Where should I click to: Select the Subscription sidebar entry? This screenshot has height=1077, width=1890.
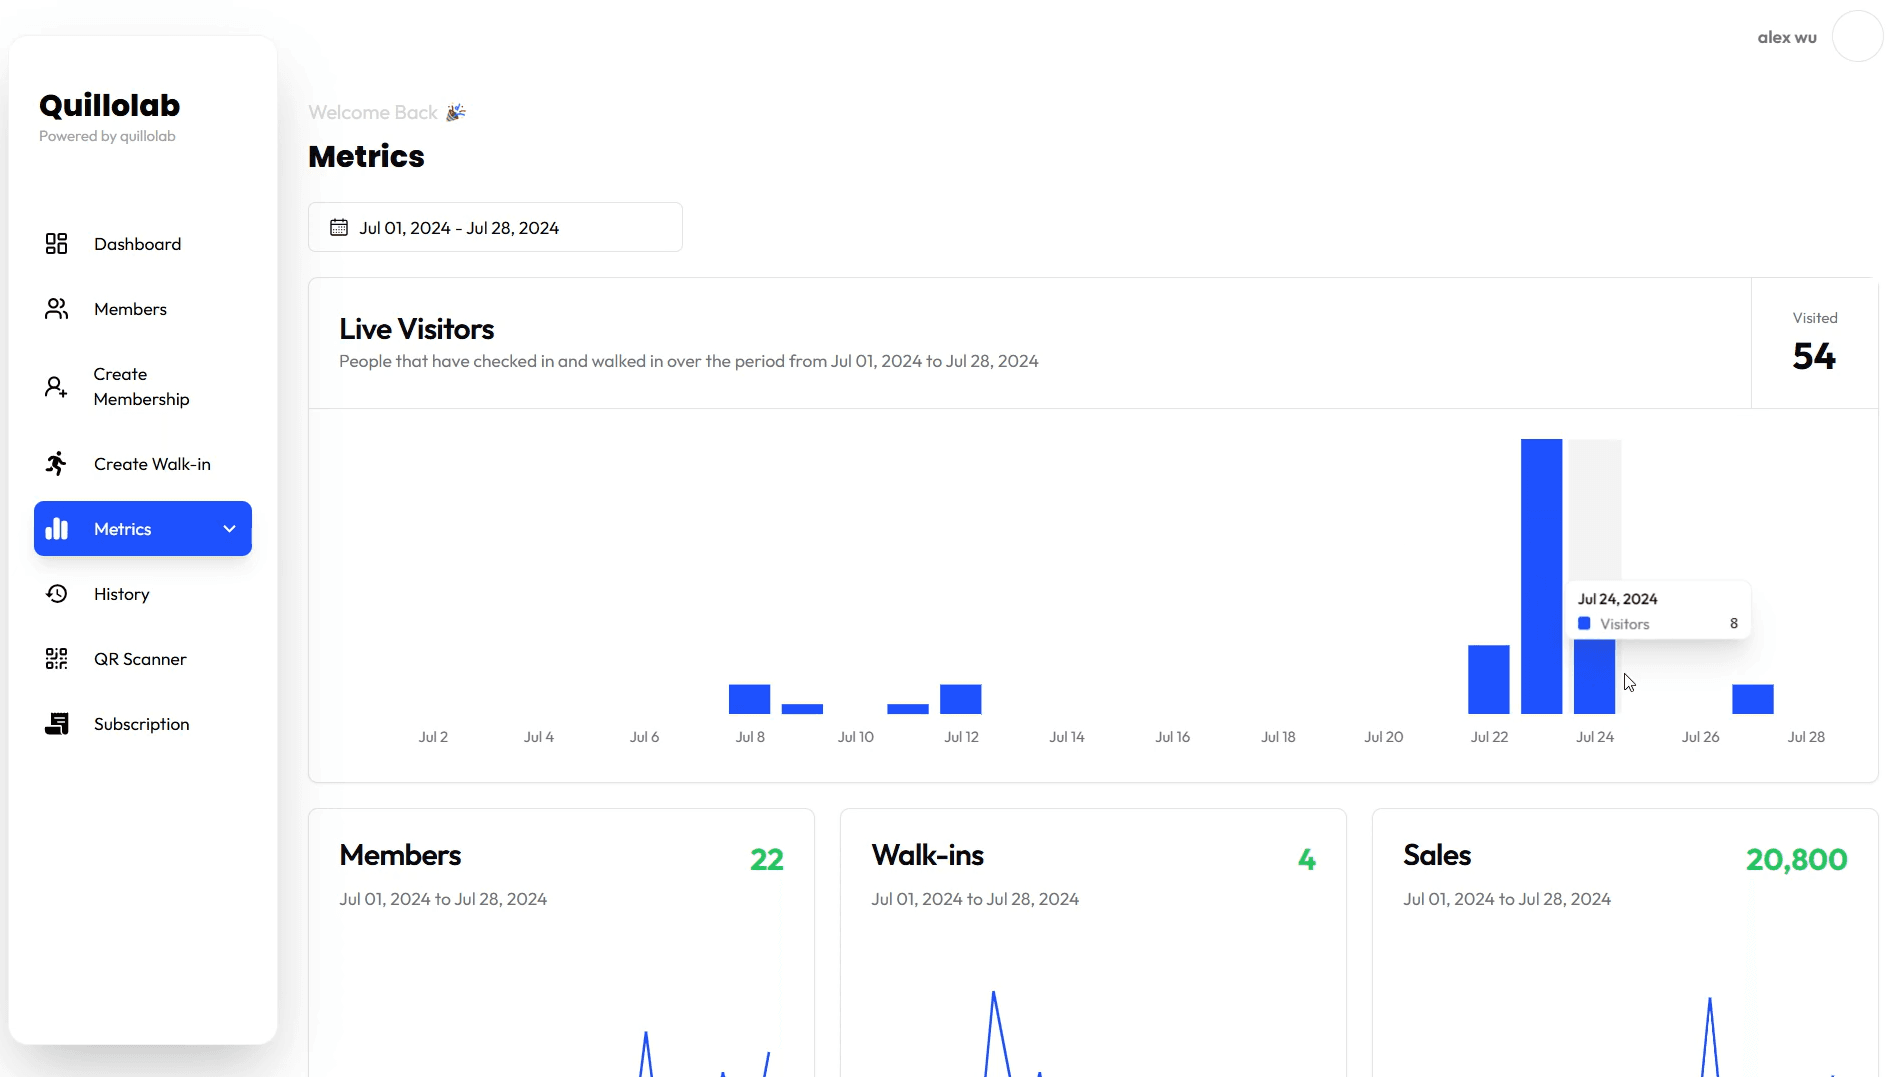141,724
